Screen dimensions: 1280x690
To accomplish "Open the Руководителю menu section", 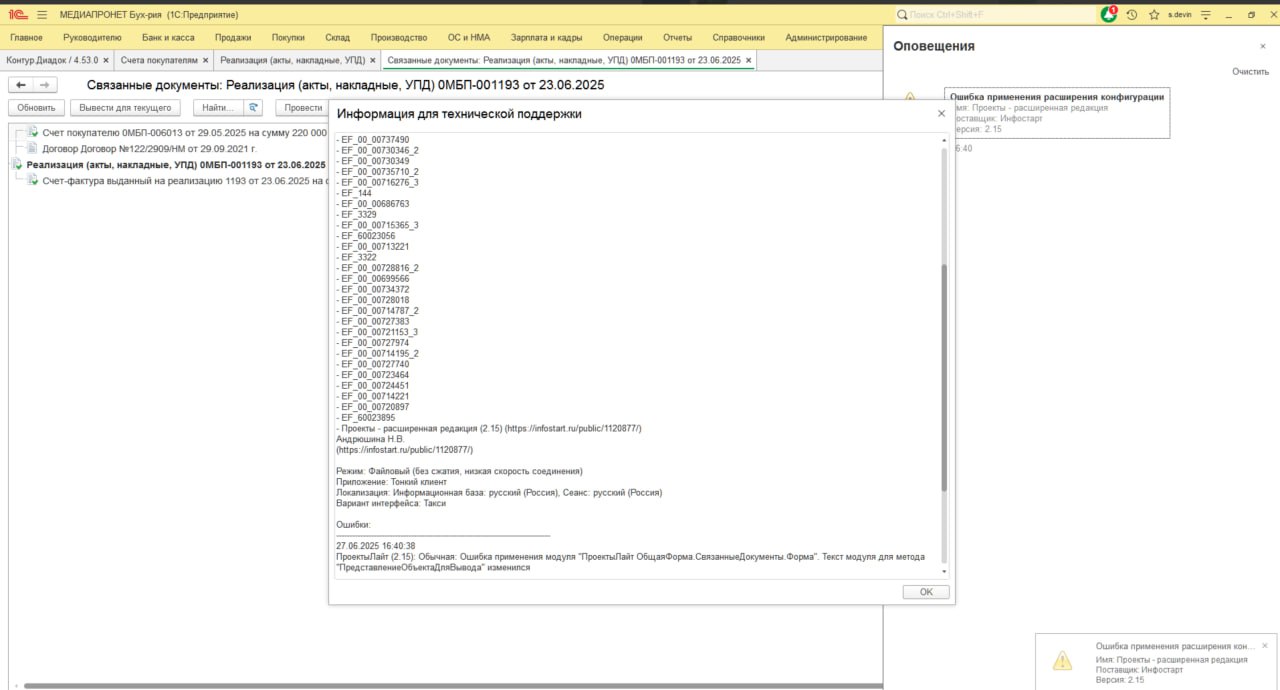I will click(x=92, y=38).
